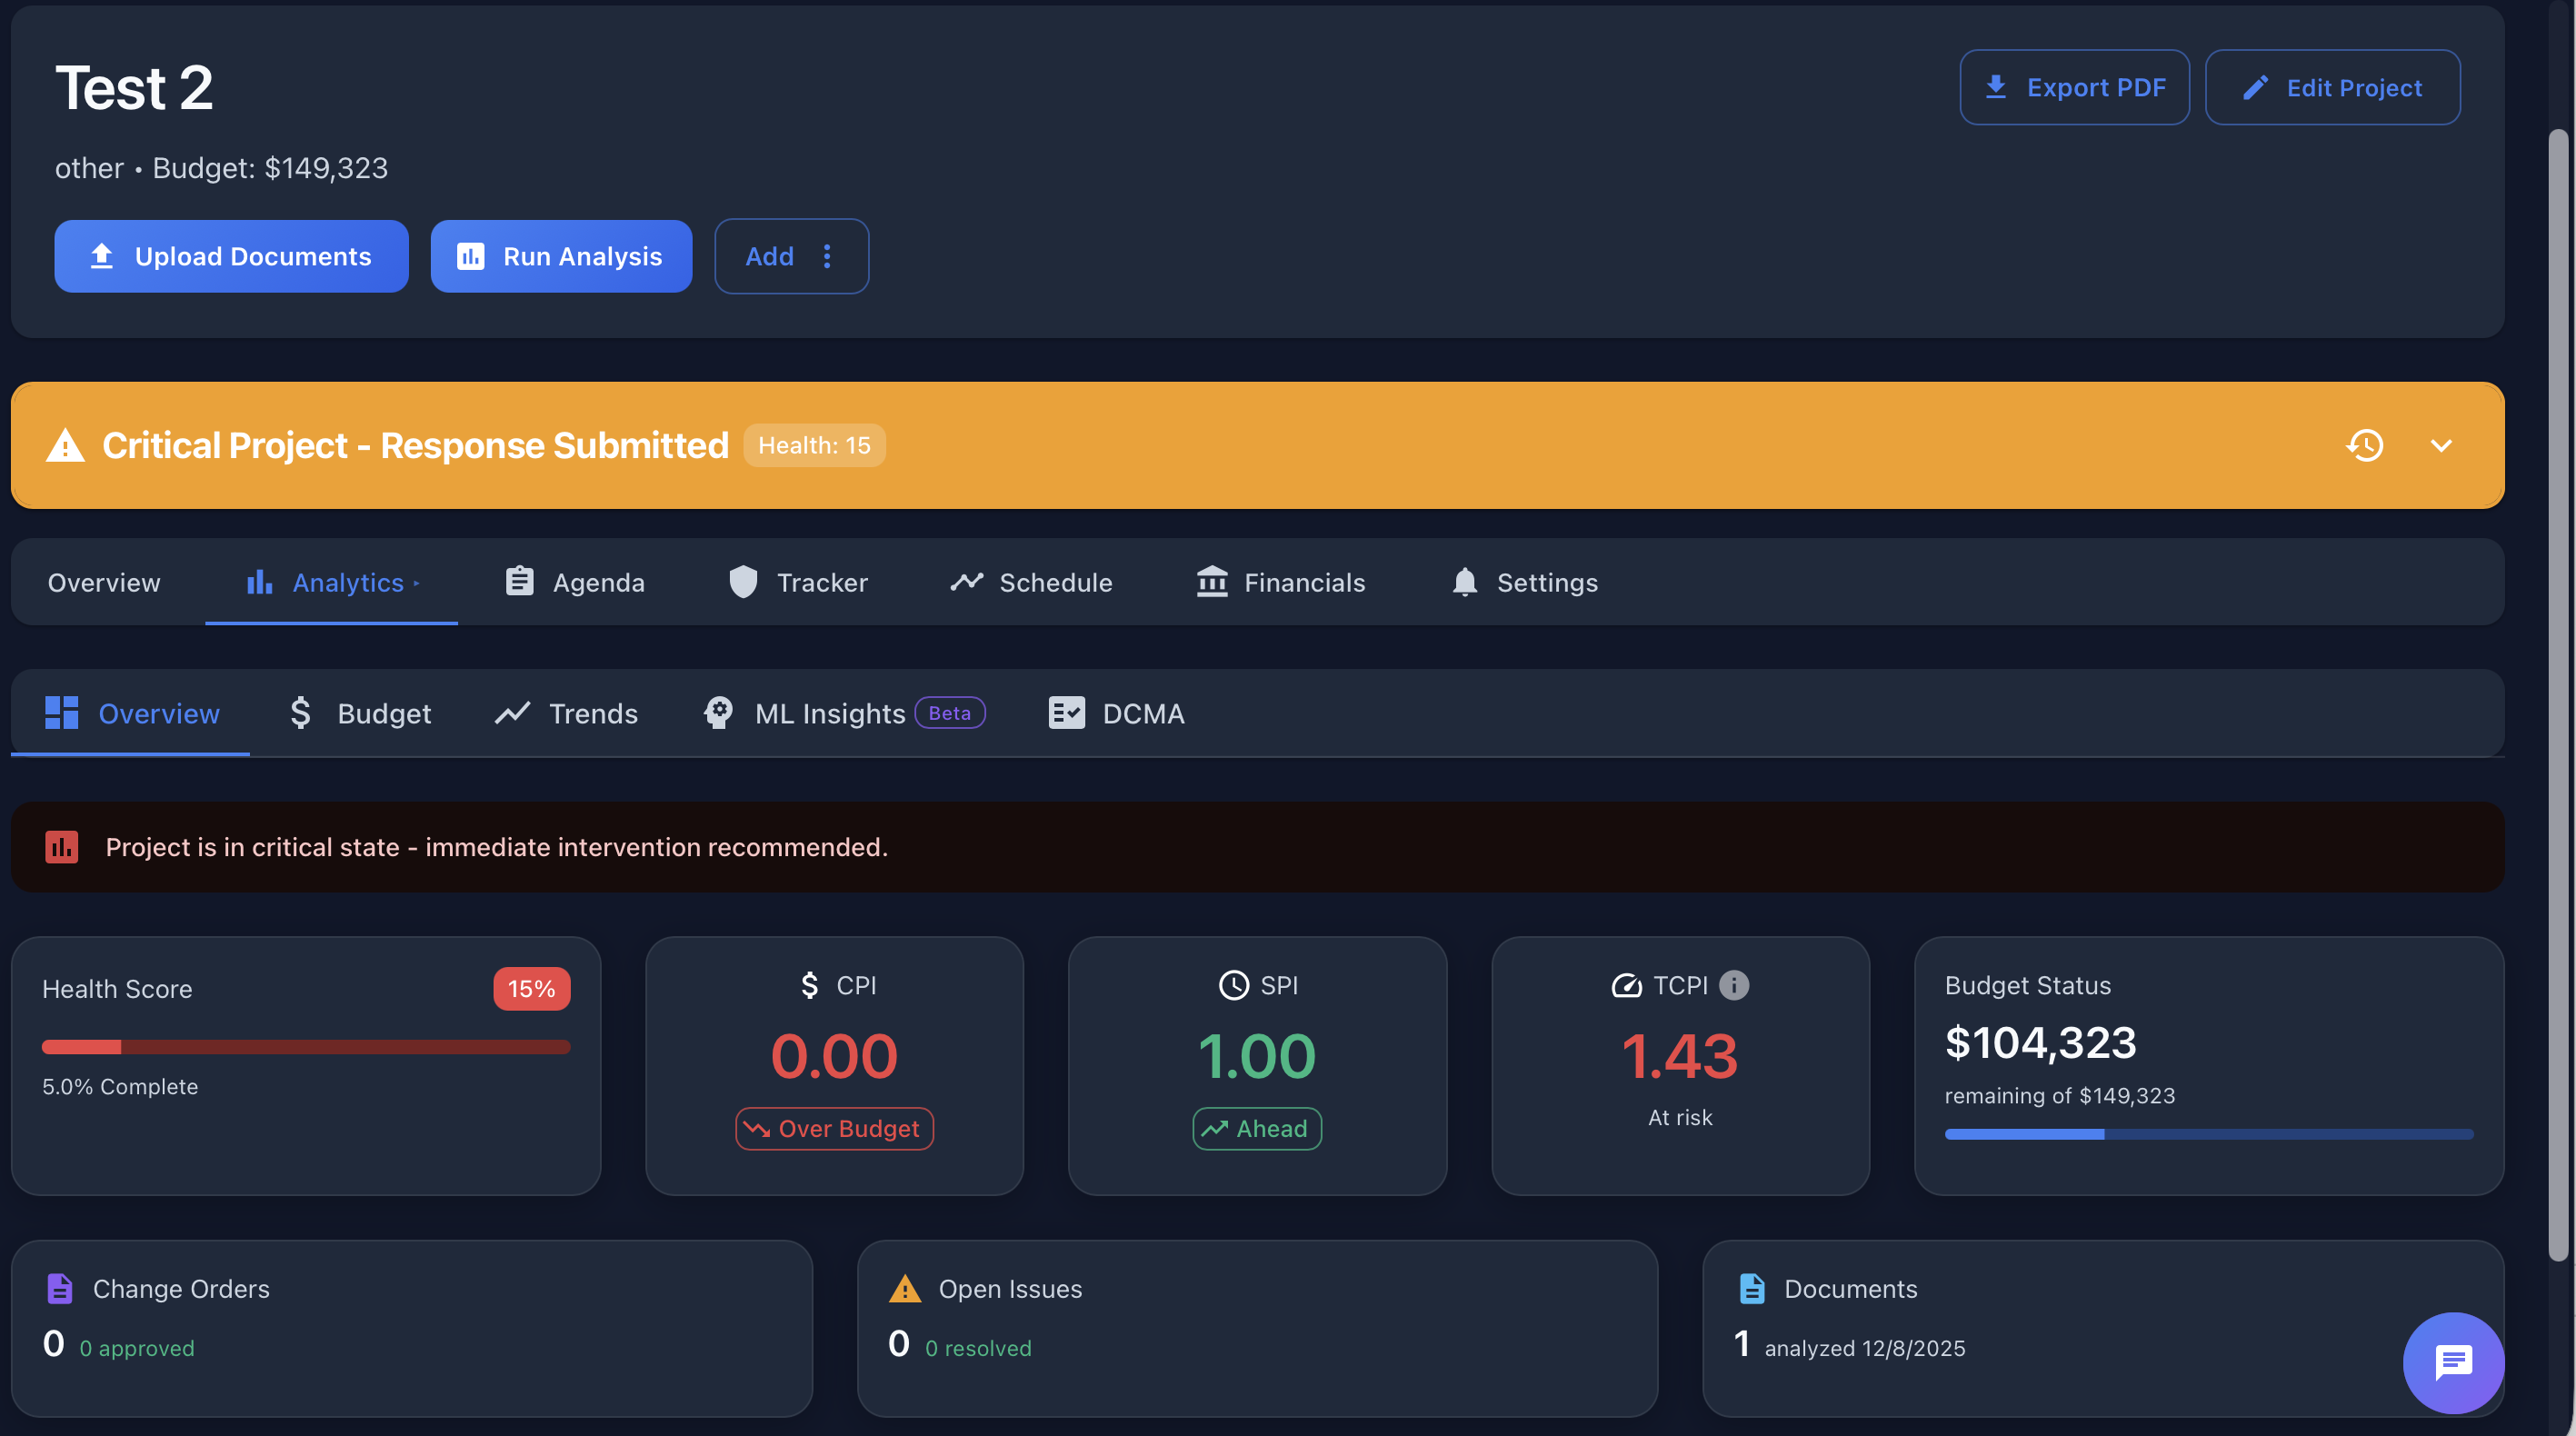This screenshot has height=1436, width=2576.
Task: Open the chat bubble assistant button
Action: 2453,1362
